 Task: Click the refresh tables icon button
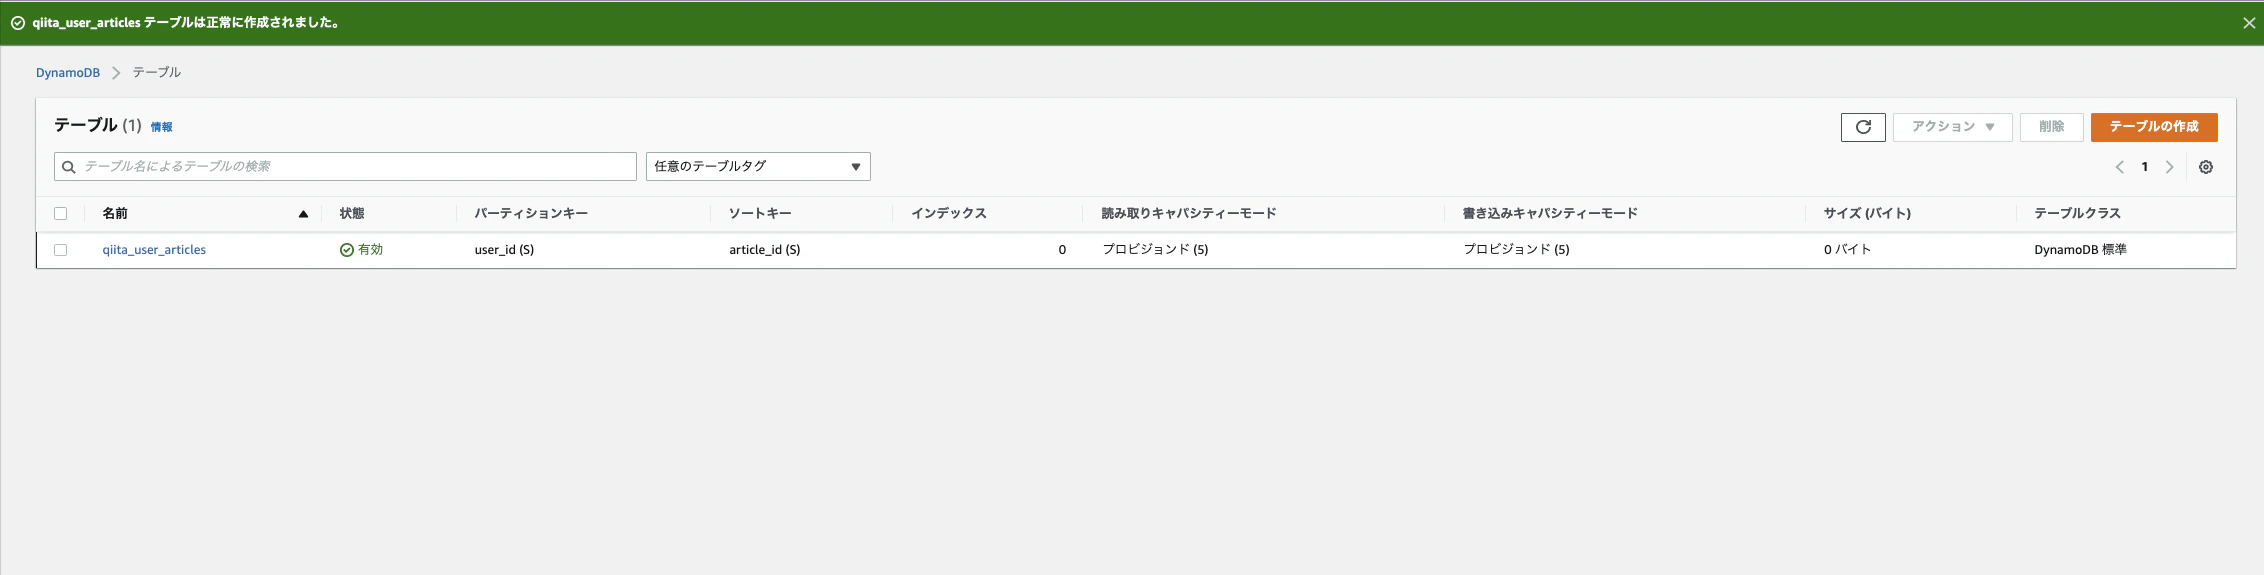point(1863,127)
